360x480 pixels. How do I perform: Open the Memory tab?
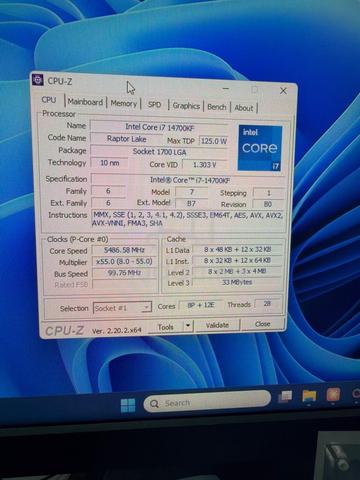pos(124,103)
